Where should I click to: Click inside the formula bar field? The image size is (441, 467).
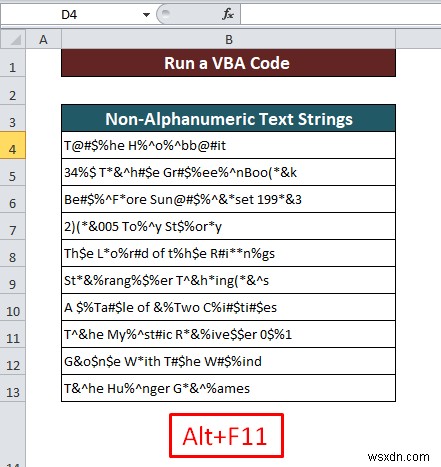click(x=340, y=15)
